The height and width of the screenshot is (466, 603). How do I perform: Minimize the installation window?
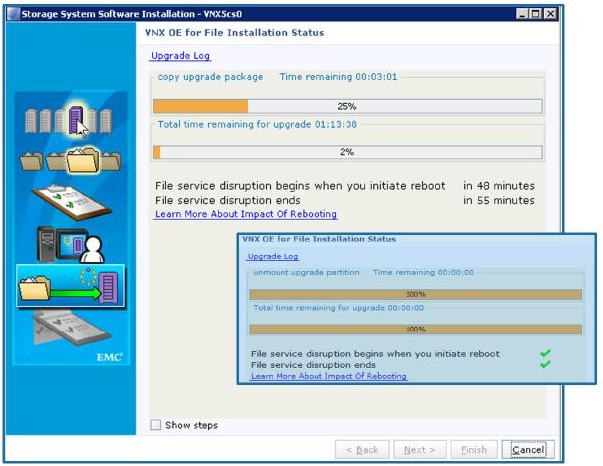click(522, 14)
